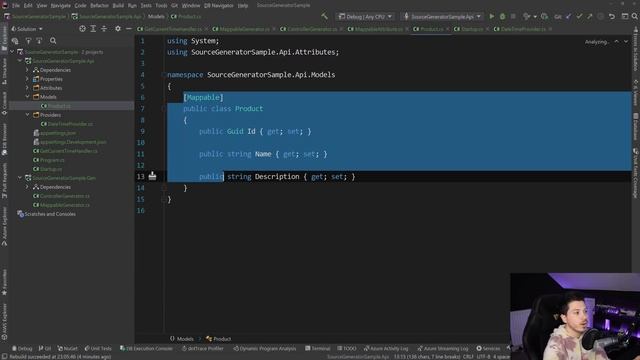The height and width of the screenshot is (360, 640).
Task: Expand the Properties folder
Action: (x=27, y=79)
